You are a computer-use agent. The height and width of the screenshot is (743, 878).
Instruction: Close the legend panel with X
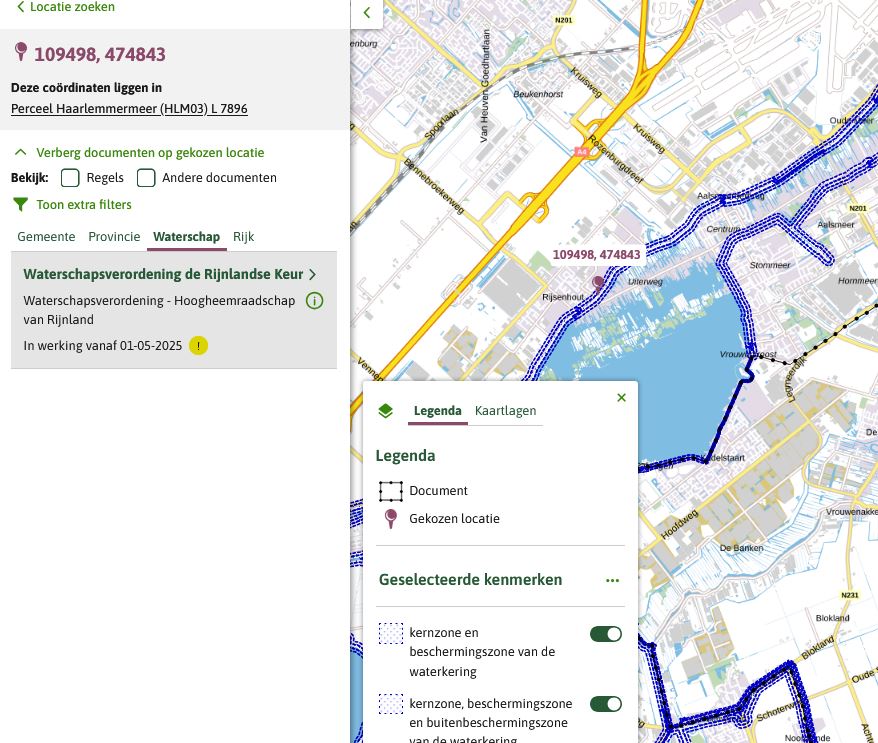click(621, 398)
